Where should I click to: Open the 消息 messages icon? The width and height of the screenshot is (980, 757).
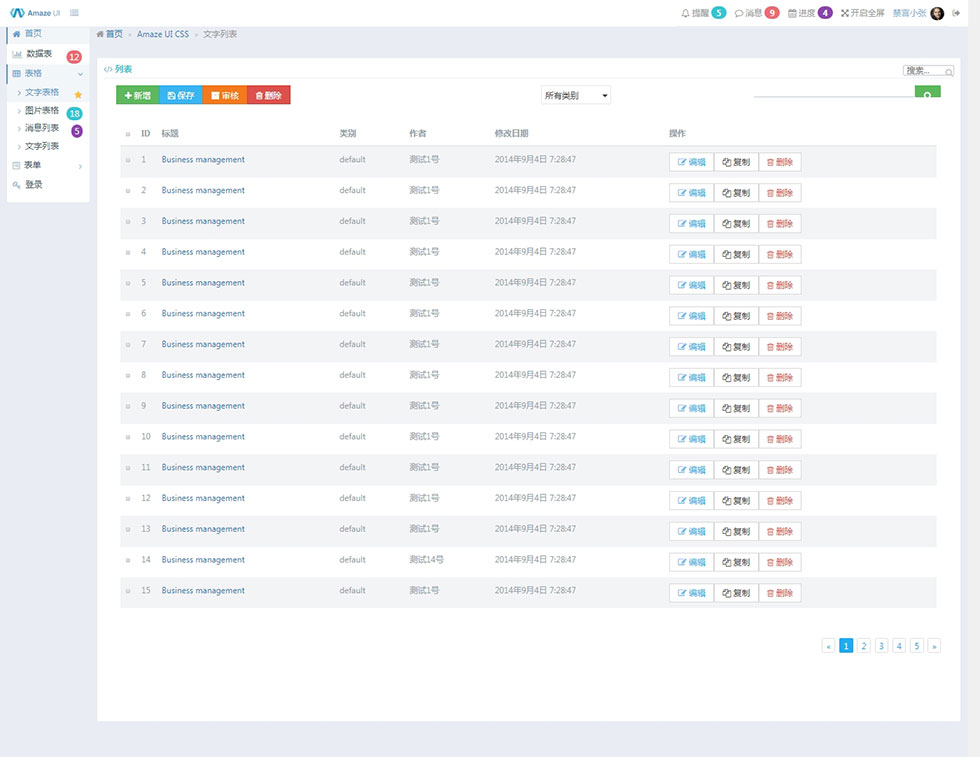[x=739, y=13]
